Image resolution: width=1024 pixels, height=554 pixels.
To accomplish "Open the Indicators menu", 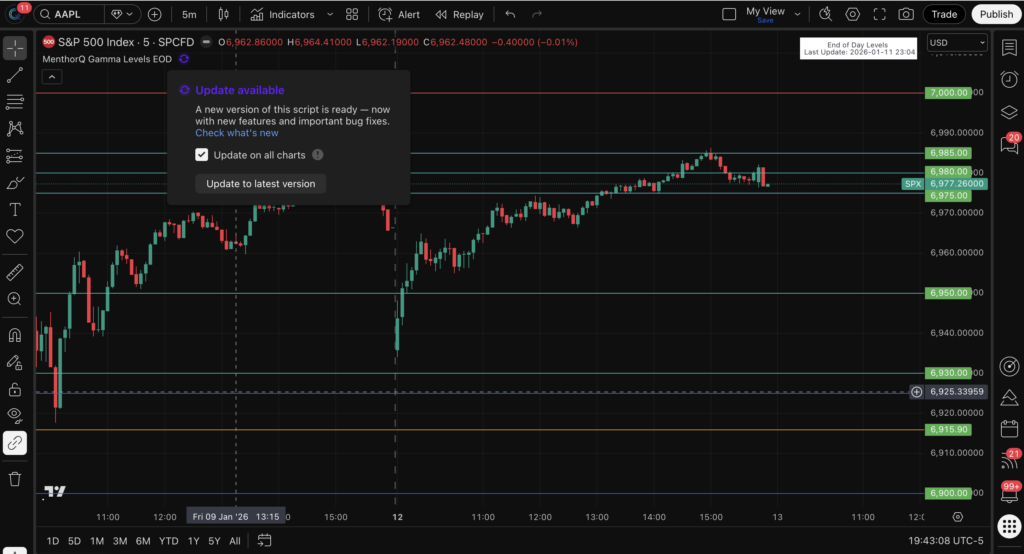I will click(283, 14).
